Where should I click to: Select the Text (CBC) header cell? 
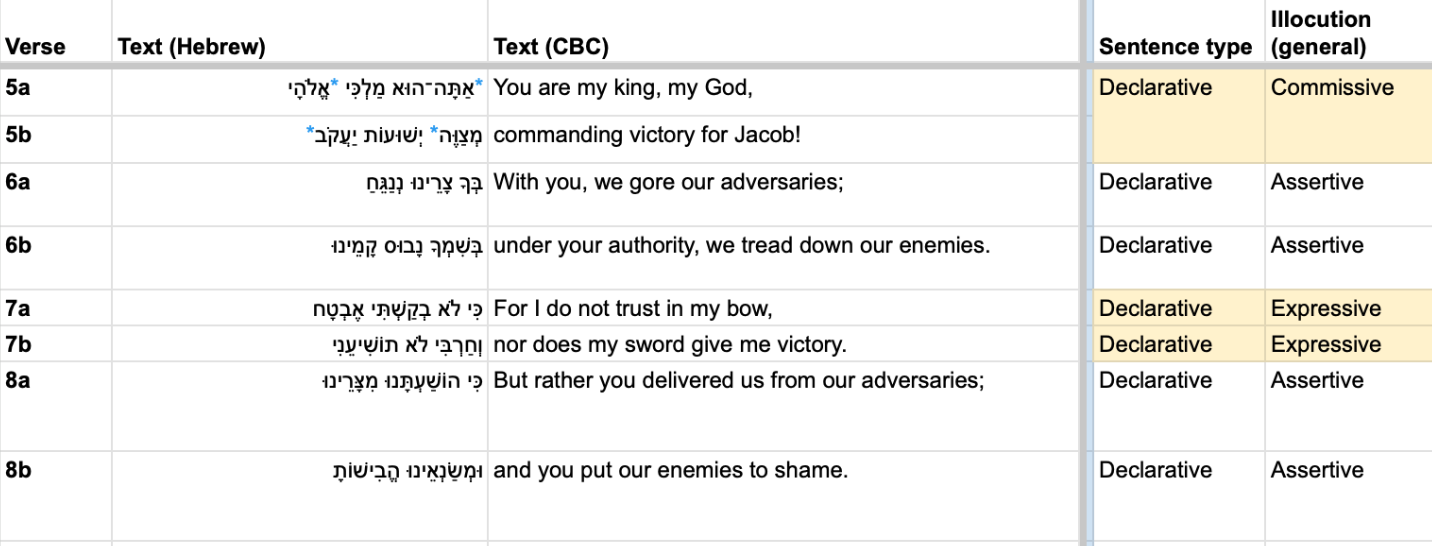click(783, 33)
